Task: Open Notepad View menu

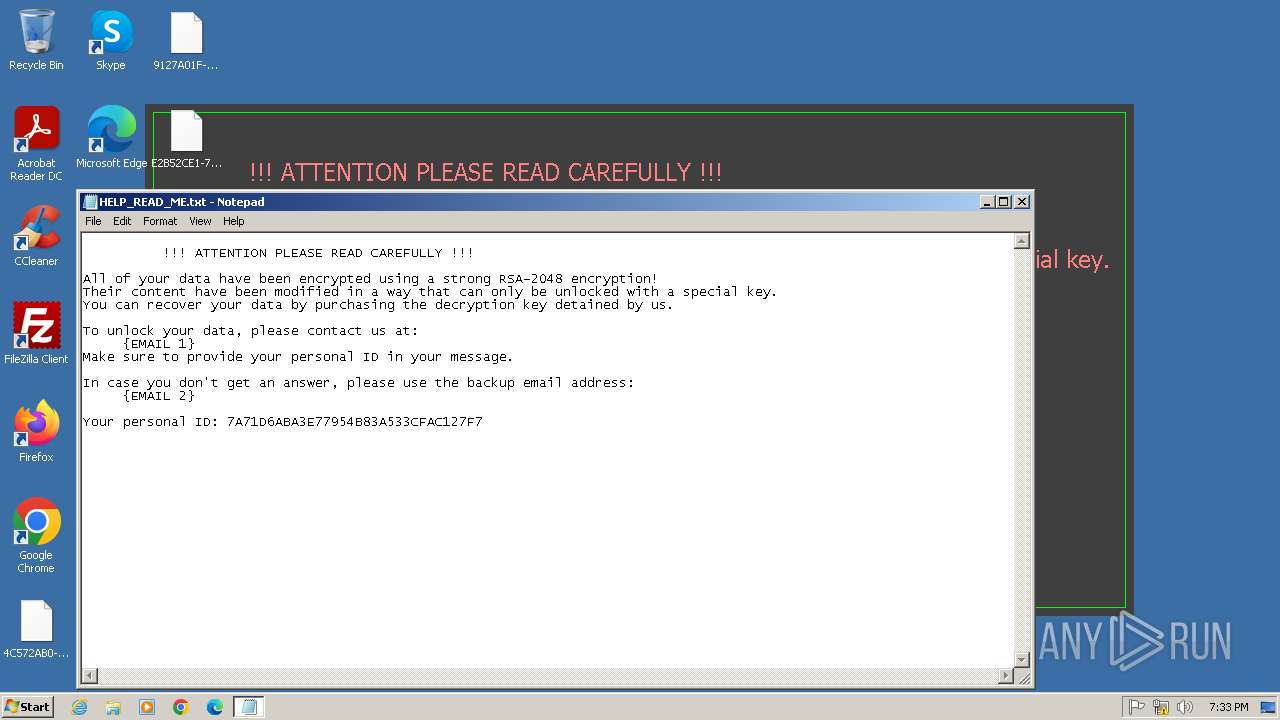Action: tap(200, 221)
